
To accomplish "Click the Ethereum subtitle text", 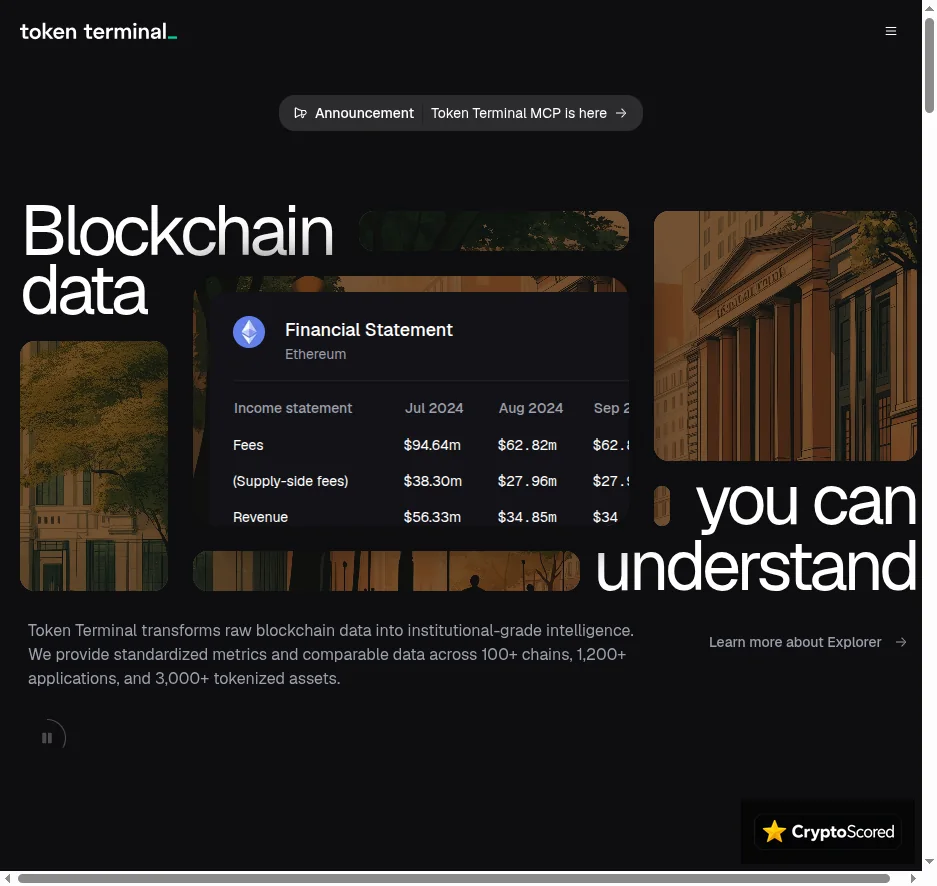I will tap(316, 354).
